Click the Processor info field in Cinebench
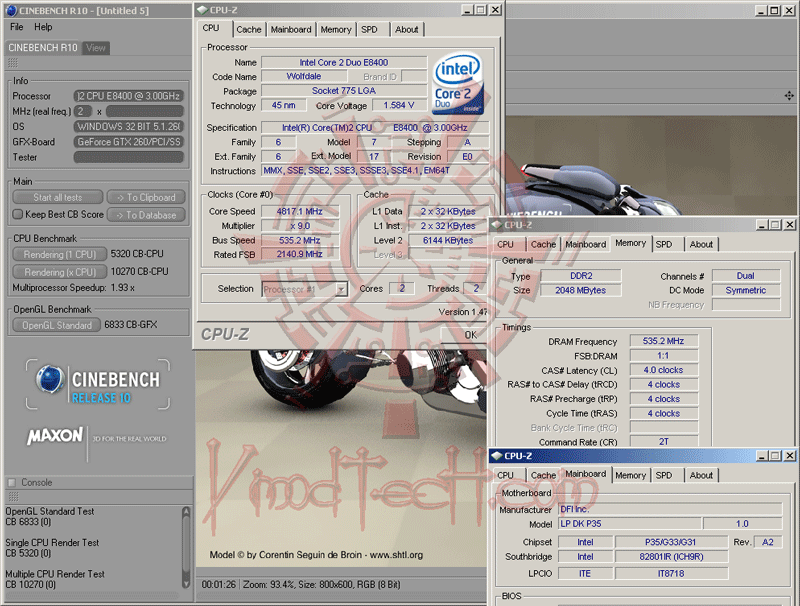The width and height of the screenshot is (800, 606). [129, 96]
